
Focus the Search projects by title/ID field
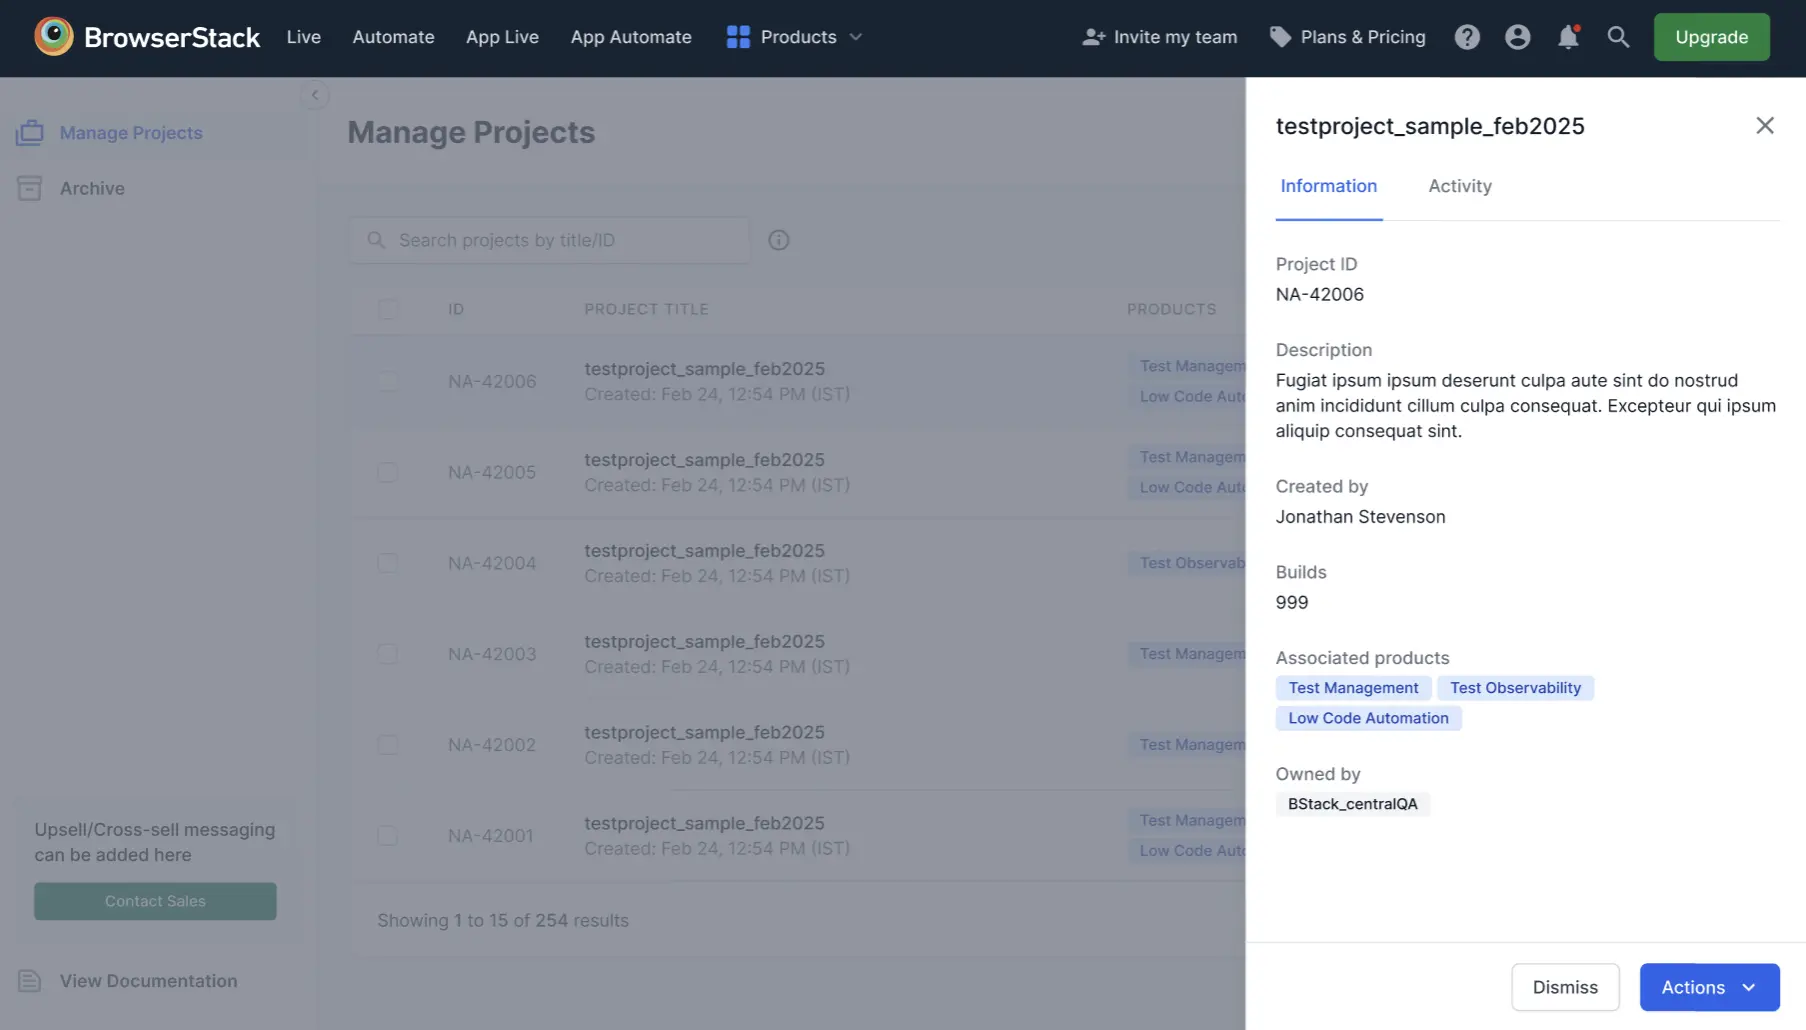549,240
